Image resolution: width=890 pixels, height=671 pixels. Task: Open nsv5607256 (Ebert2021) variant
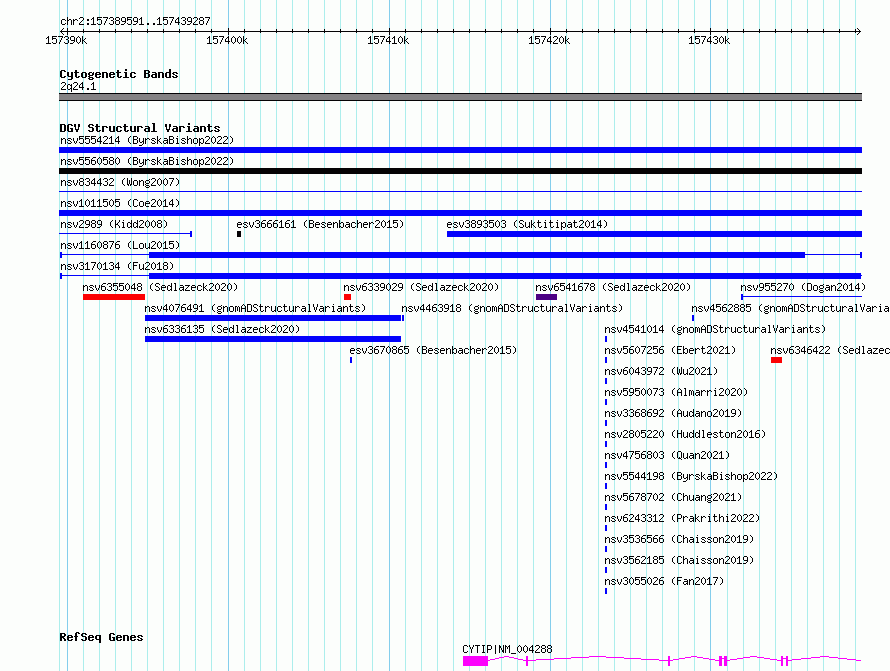click(x=670, y=350)
